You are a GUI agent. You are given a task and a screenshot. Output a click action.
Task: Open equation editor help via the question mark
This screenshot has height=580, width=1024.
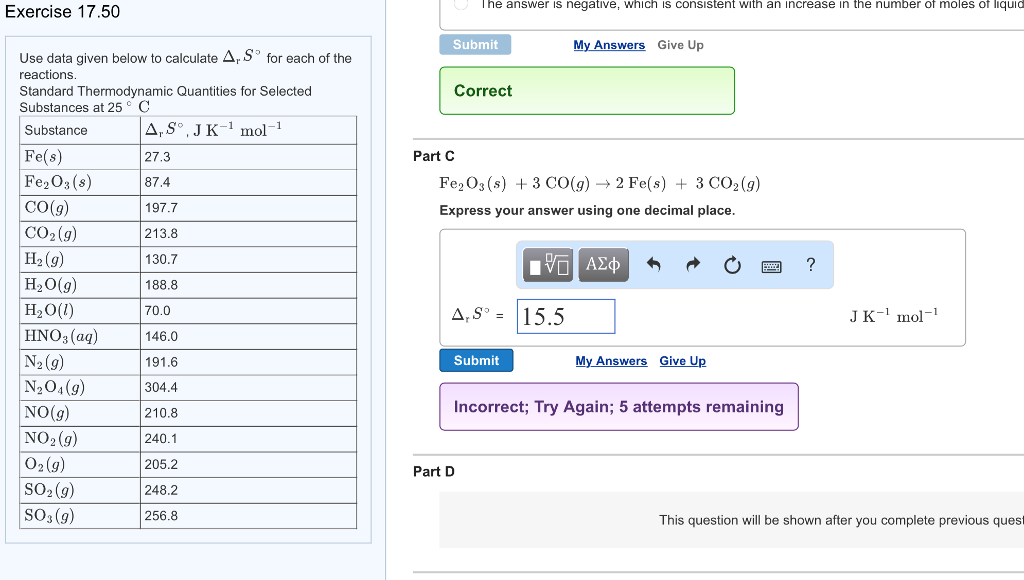(x=809, y=264)
